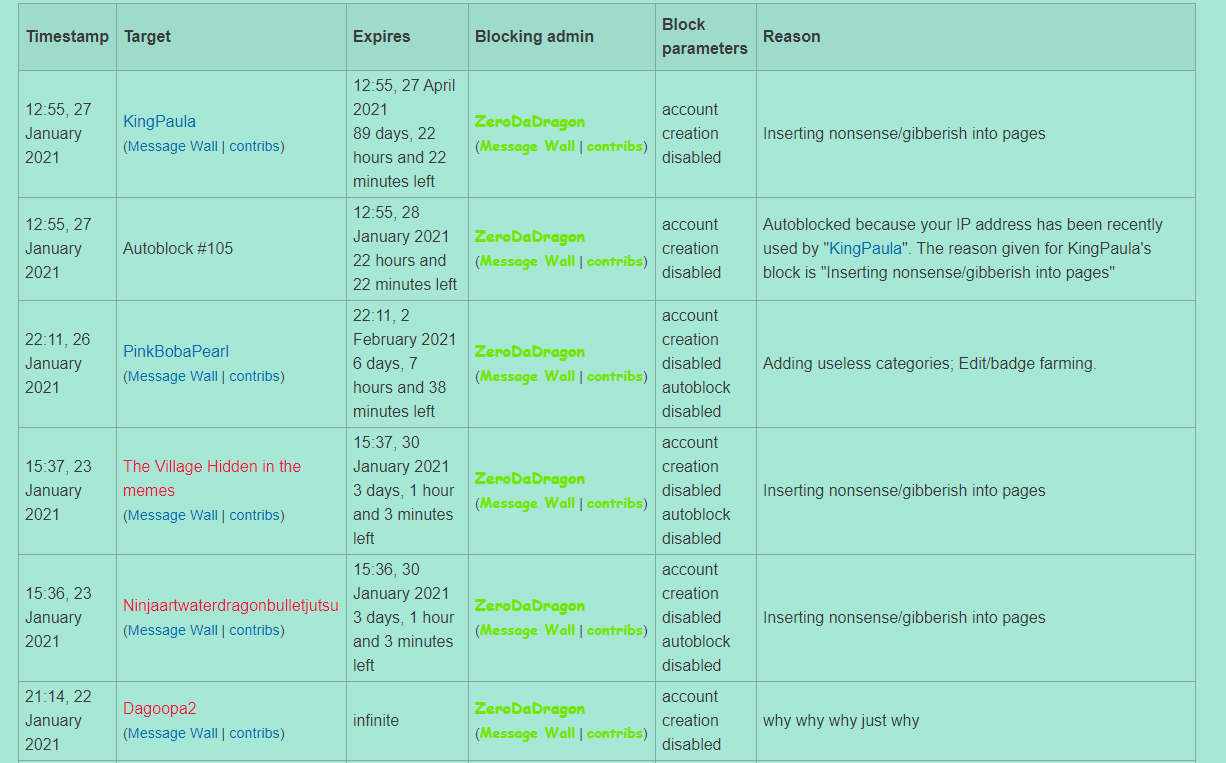Viewport: 1226px width, 763px height.
Task: Click the Expires column header
Action: [x=381, y=36]
